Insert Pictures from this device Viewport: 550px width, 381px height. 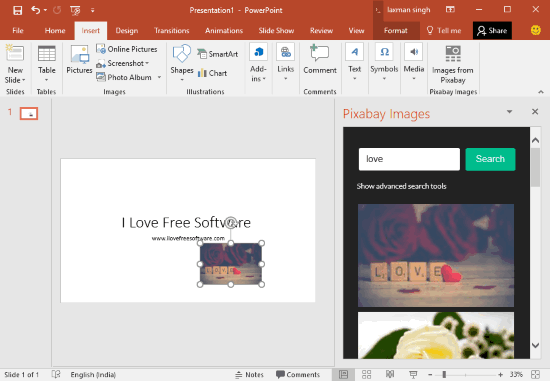tap(79, 59)
